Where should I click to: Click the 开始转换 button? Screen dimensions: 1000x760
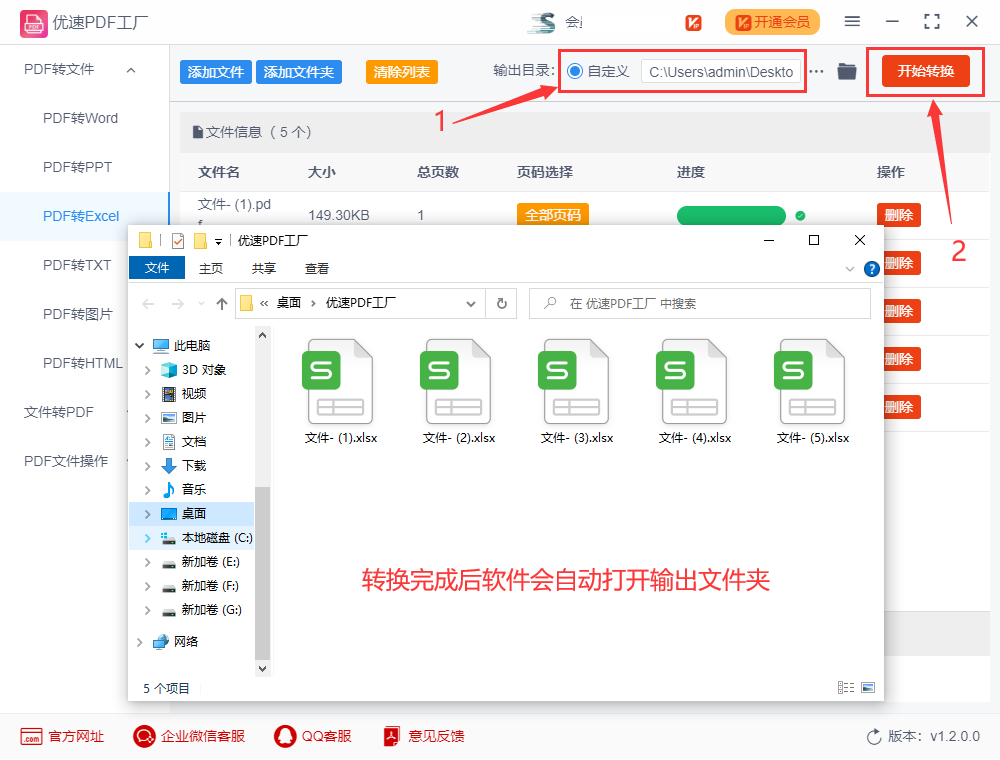[925, 71]
